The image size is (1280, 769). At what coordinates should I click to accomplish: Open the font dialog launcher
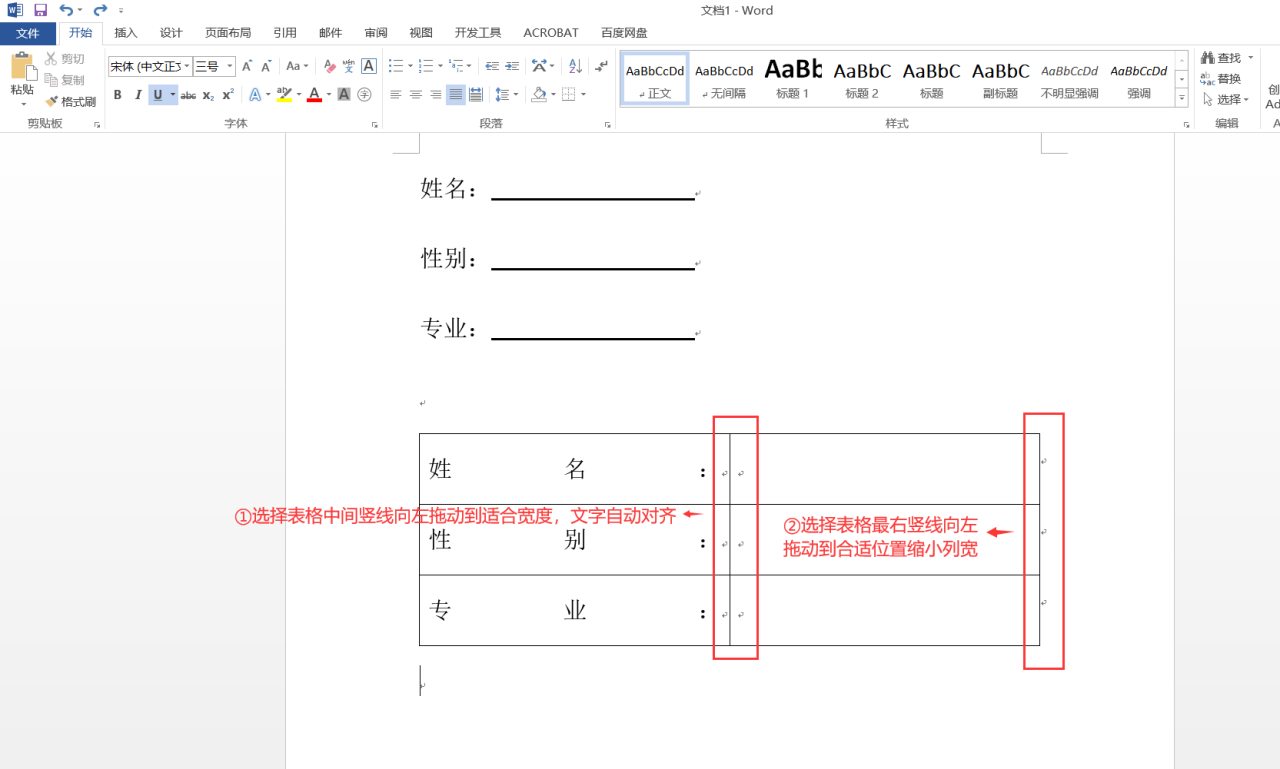375,125
